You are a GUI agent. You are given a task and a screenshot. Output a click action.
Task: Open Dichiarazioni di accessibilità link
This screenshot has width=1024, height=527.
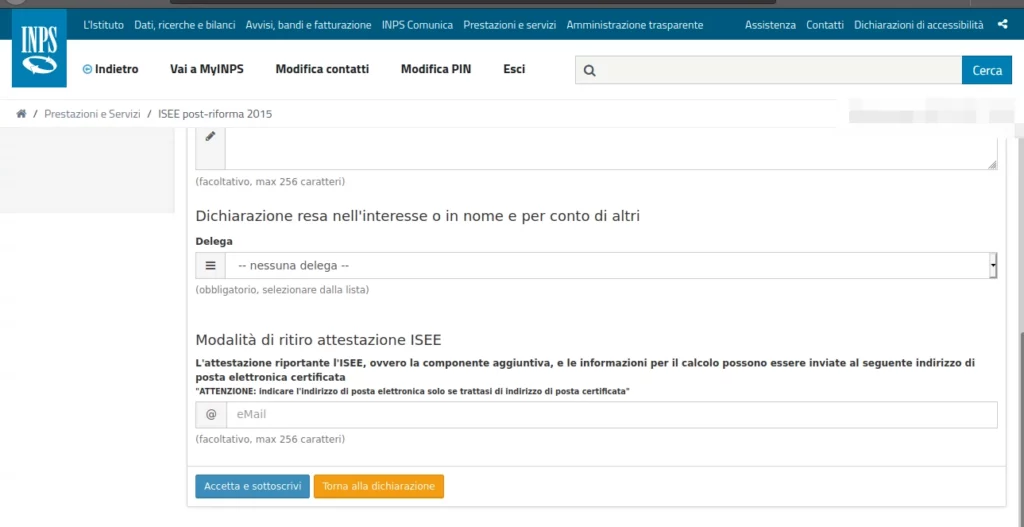pos(918,25)
